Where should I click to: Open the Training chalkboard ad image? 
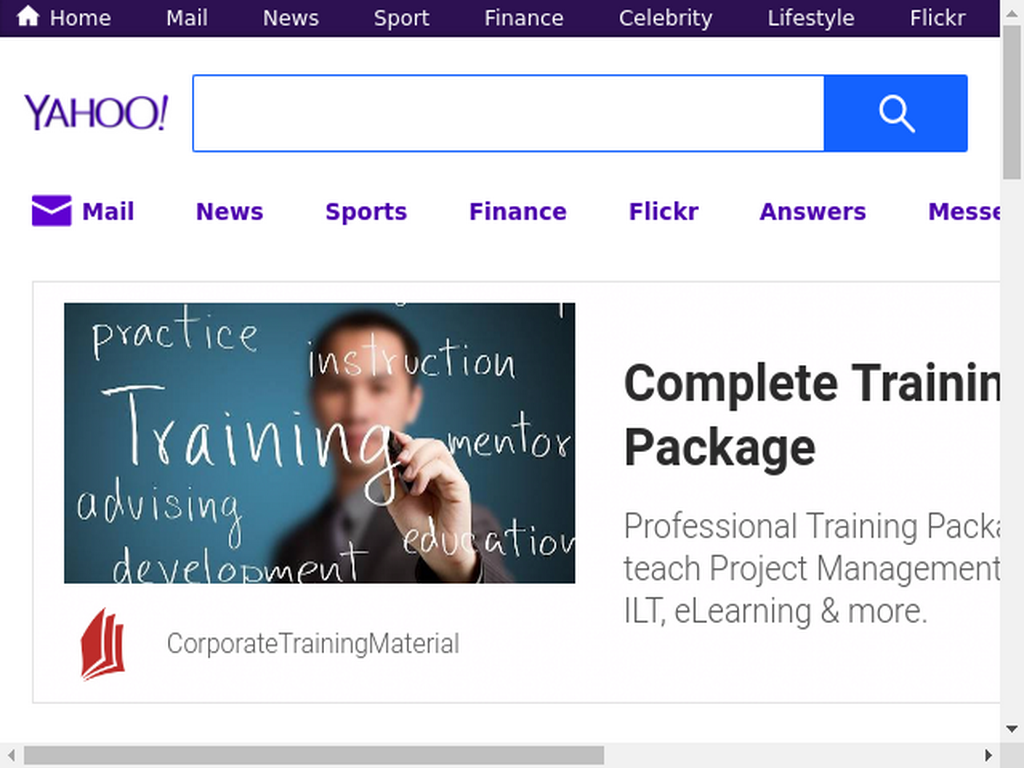click(319, 443)
